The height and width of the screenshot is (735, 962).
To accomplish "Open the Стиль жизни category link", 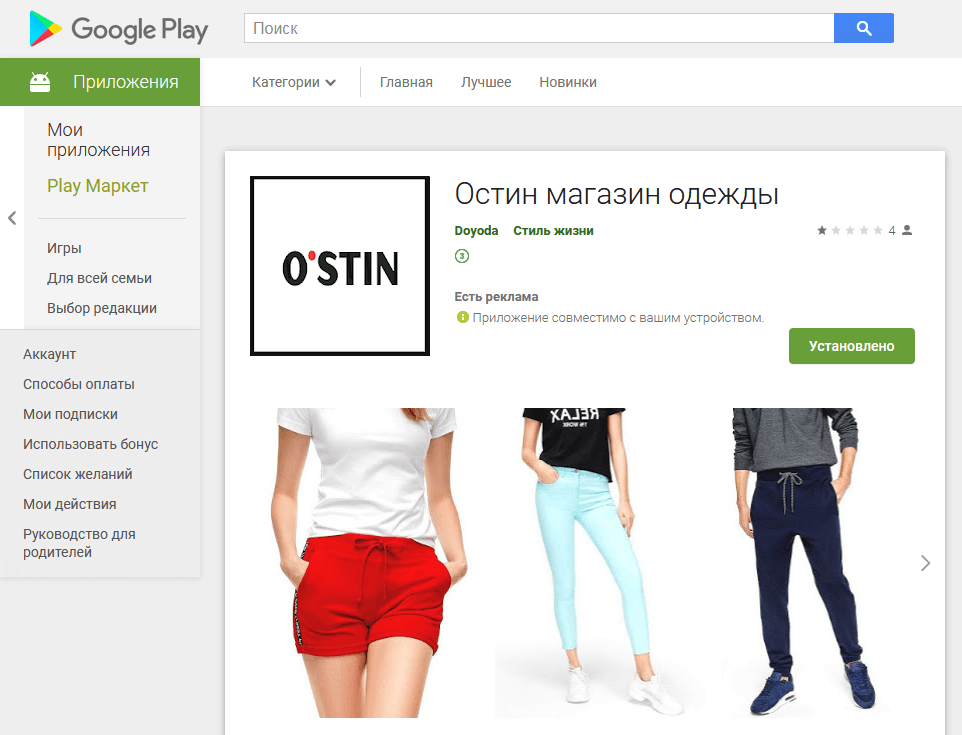I will (553, 231).
